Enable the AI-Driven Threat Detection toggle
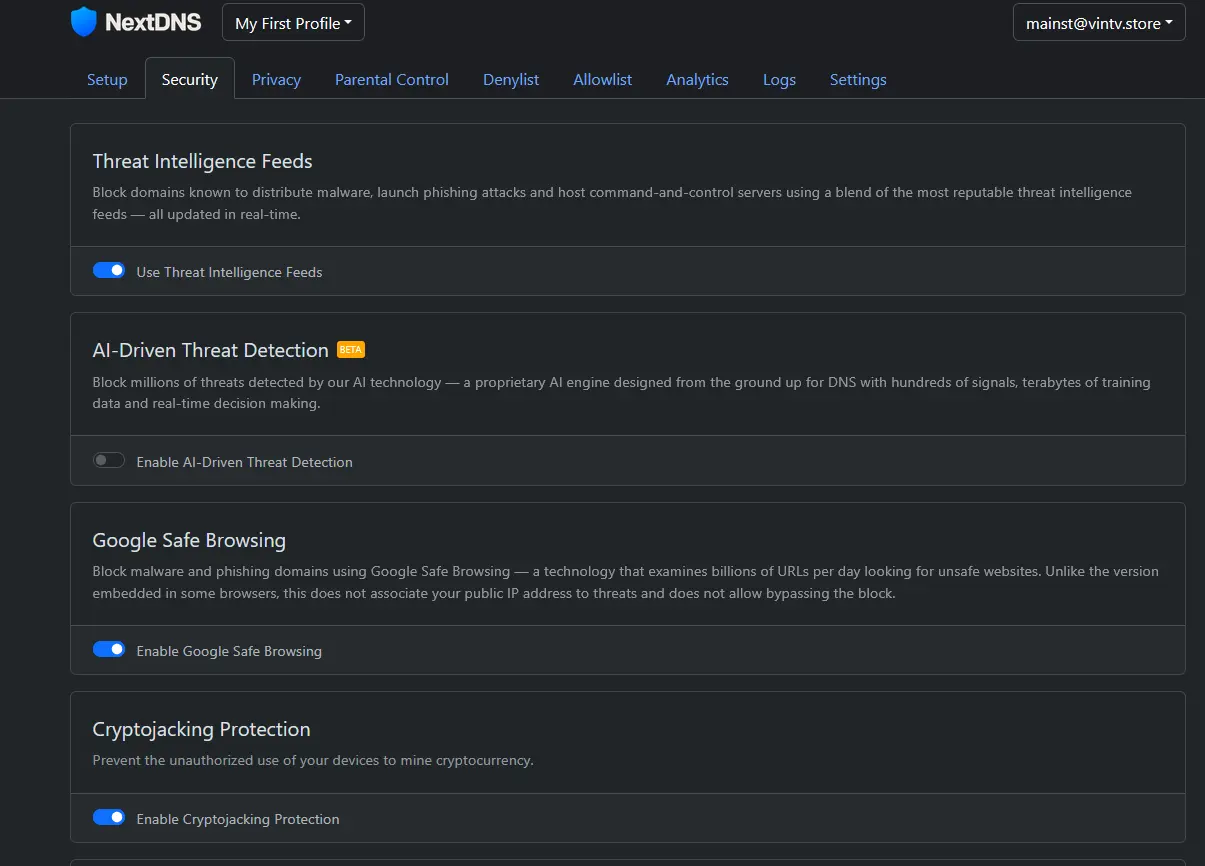 109,461
